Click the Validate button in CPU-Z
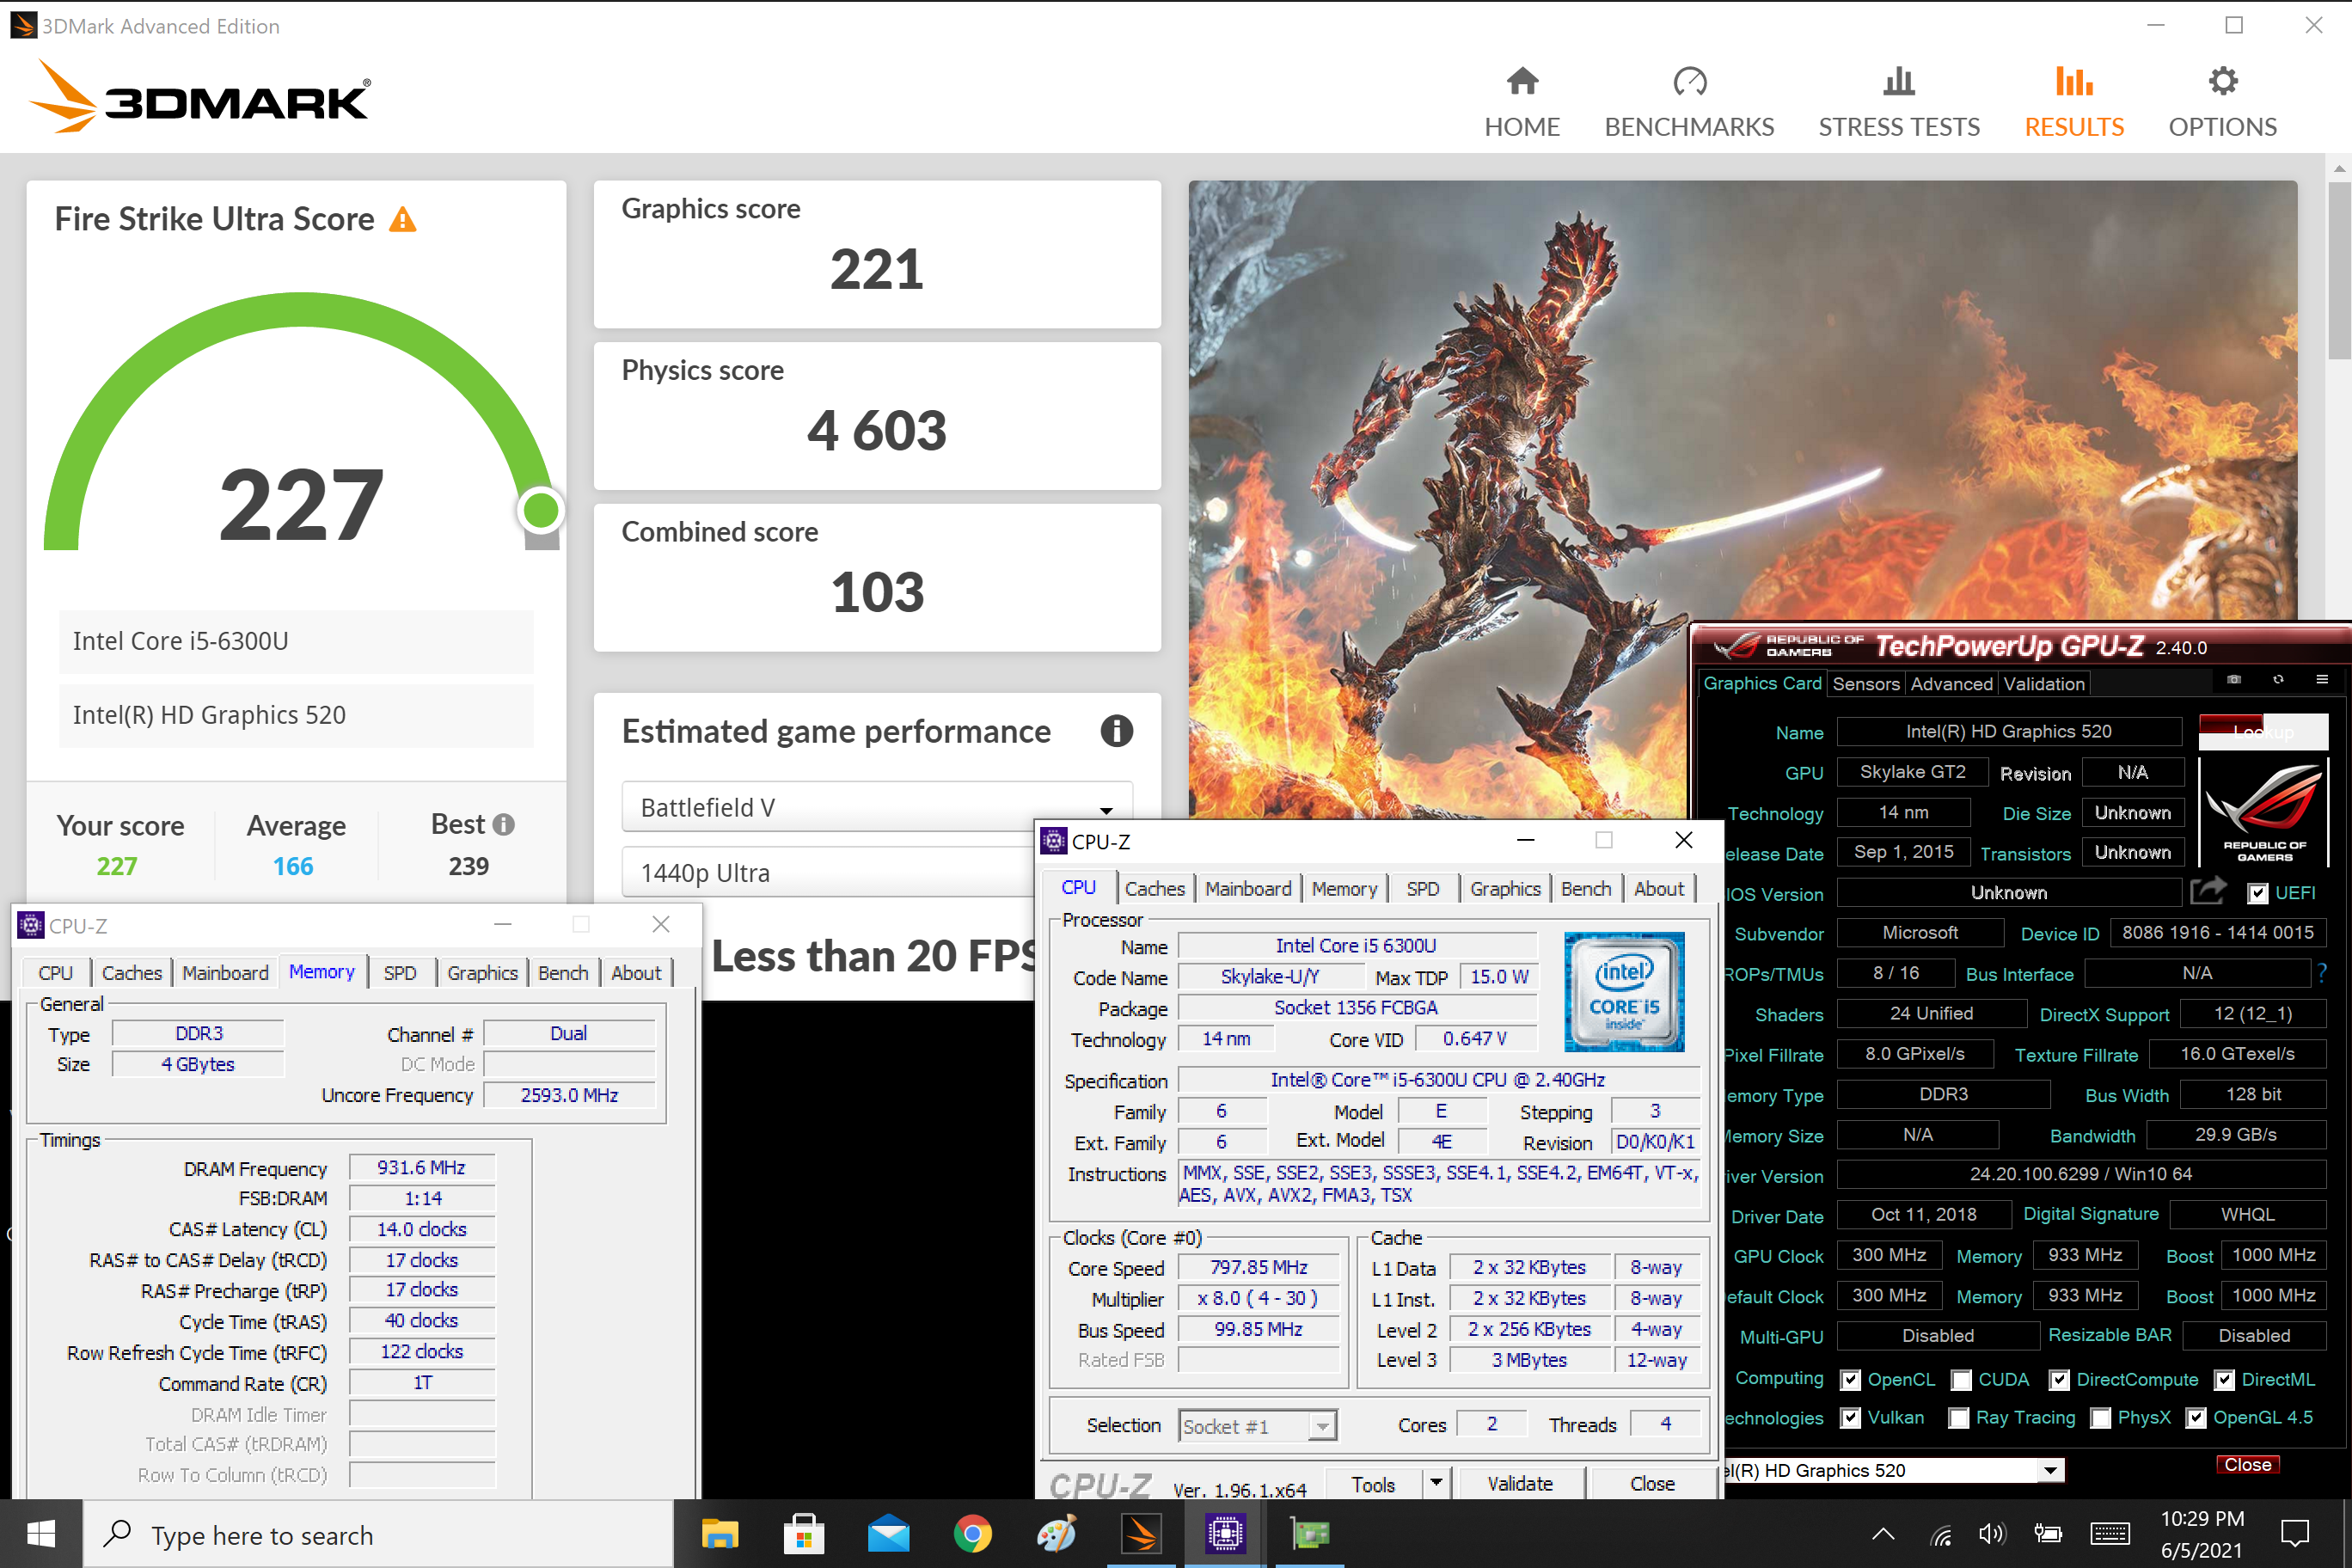Image resolution: width=2352 pixels, height=1568 pixels. pos(1520,1483)
